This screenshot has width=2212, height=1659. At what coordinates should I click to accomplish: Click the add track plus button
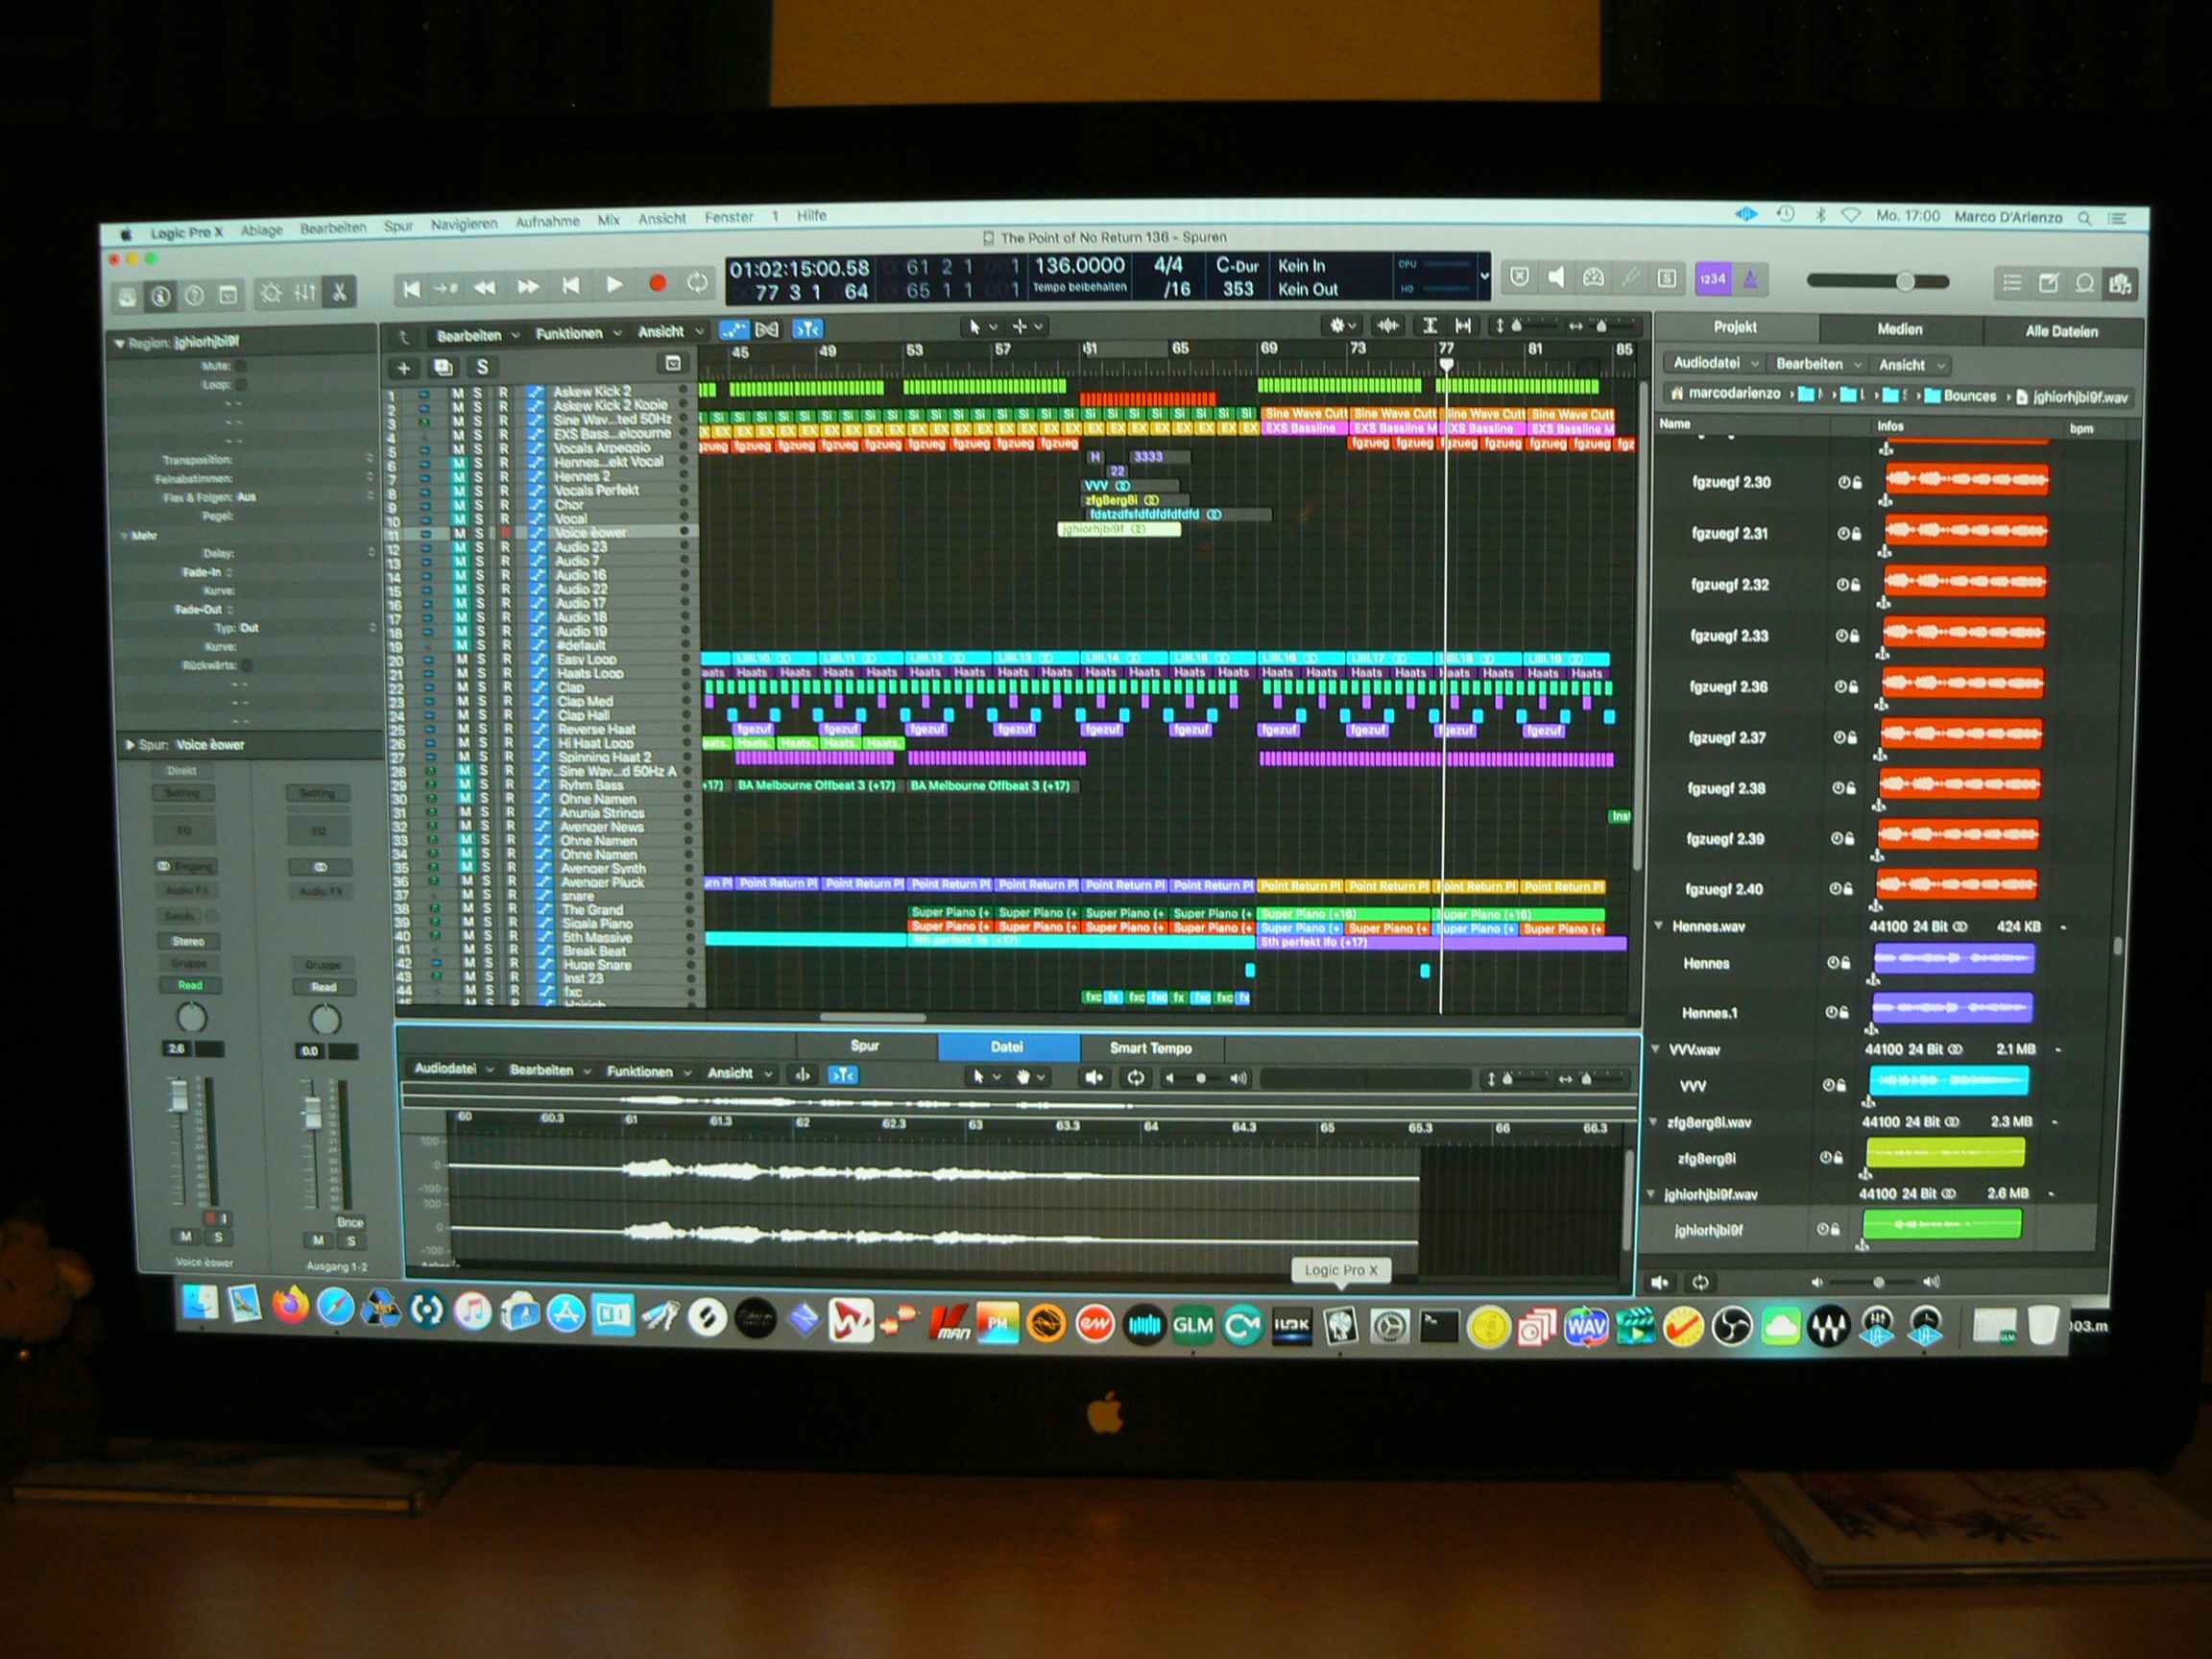click(x=404, y=368)
